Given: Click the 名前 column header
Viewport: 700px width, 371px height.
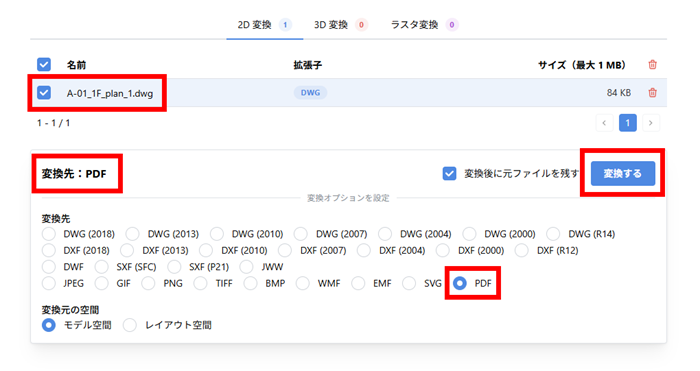Looking at the screenshot, I should (x=76, y=65).
